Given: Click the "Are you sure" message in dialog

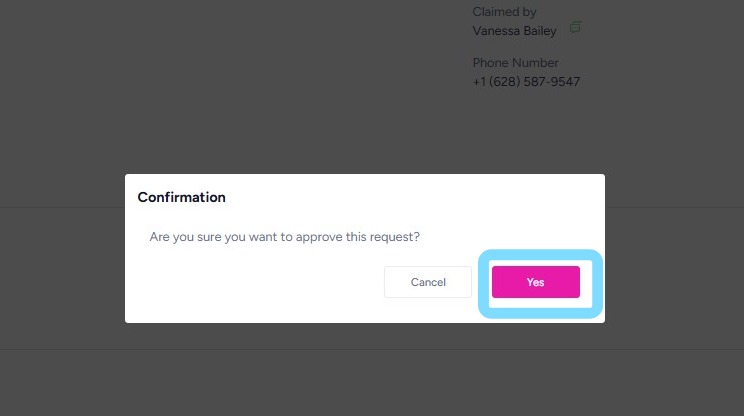Looking at the screenshot, I should [284, 238].
